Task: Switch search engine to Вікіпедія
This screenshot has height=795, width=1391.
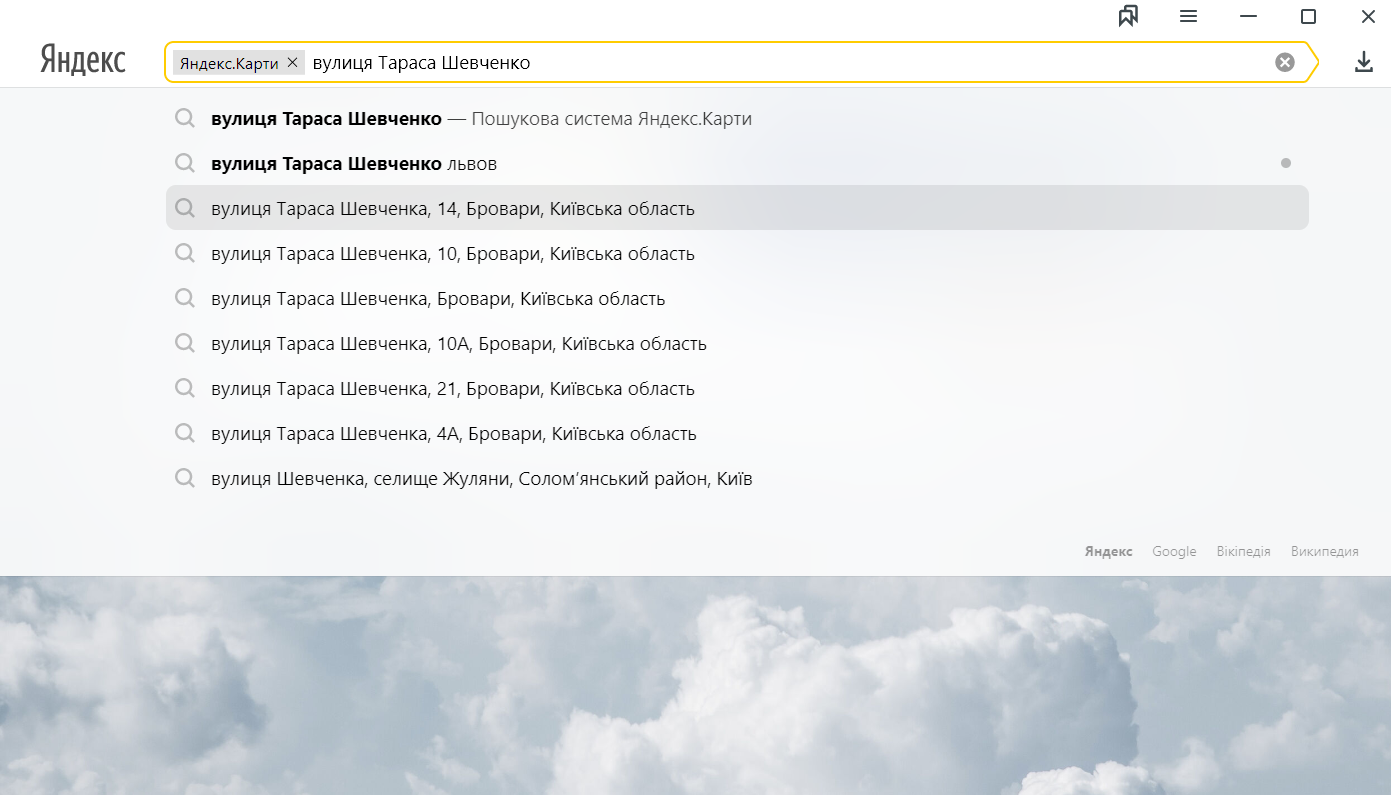Action: [x=1243, y=551]
